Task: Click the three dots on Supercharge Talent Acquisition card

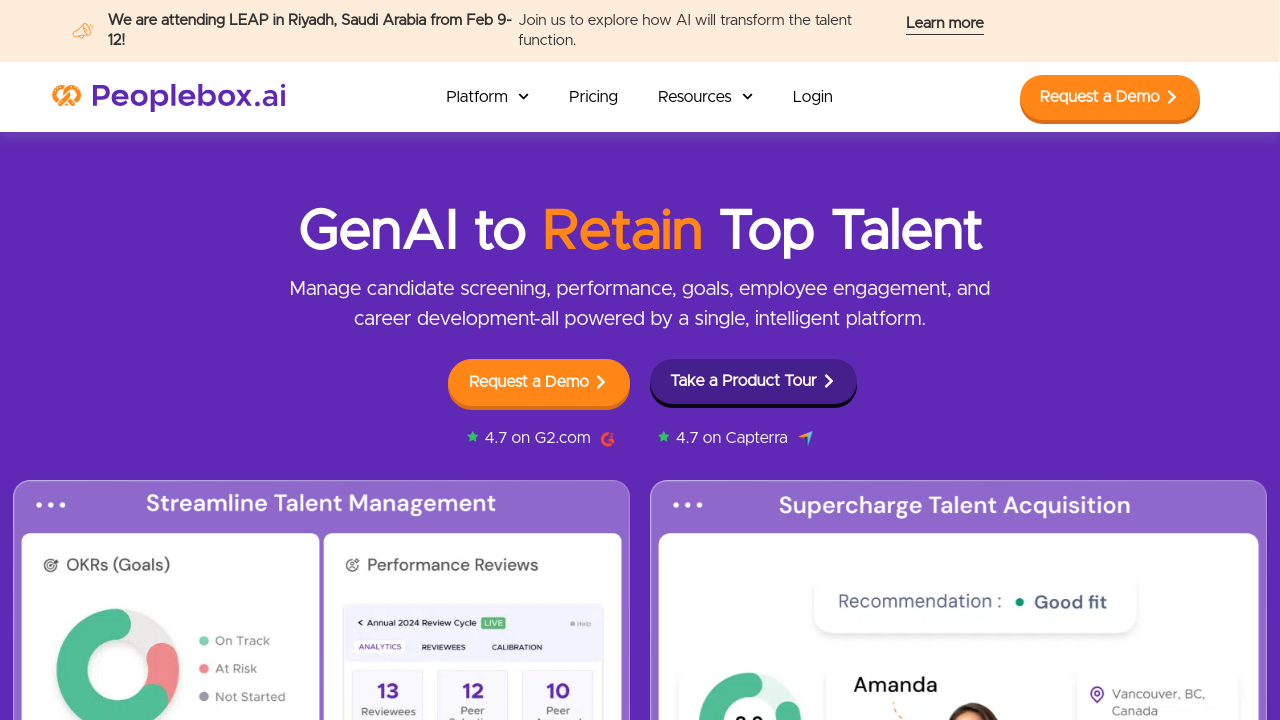Action: 688,505
